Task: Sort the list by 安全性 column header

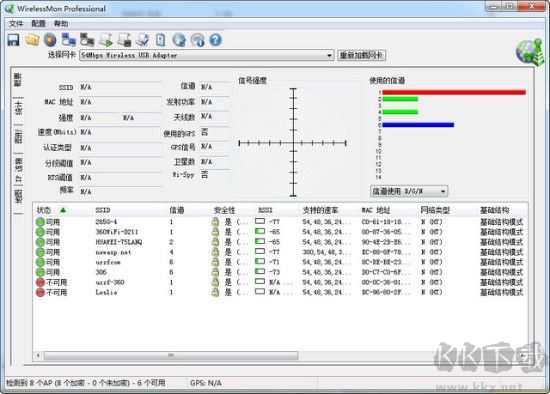Action: pos(224,210)
